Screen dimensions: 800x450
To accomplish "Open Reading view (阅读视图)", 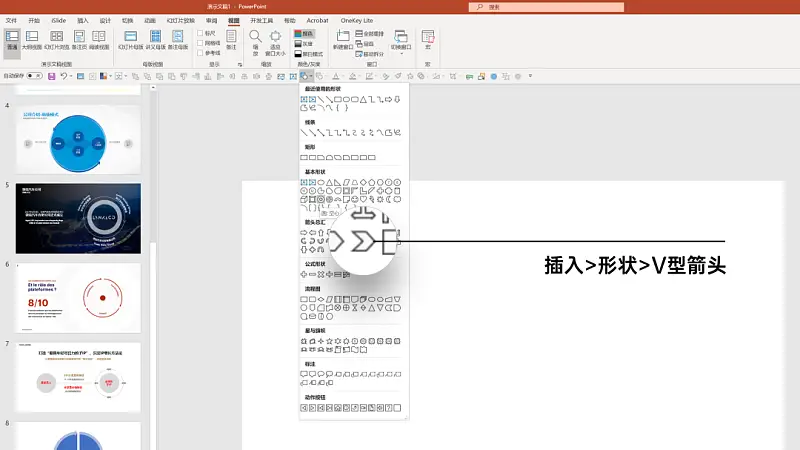I will click(x=99, y=40).
